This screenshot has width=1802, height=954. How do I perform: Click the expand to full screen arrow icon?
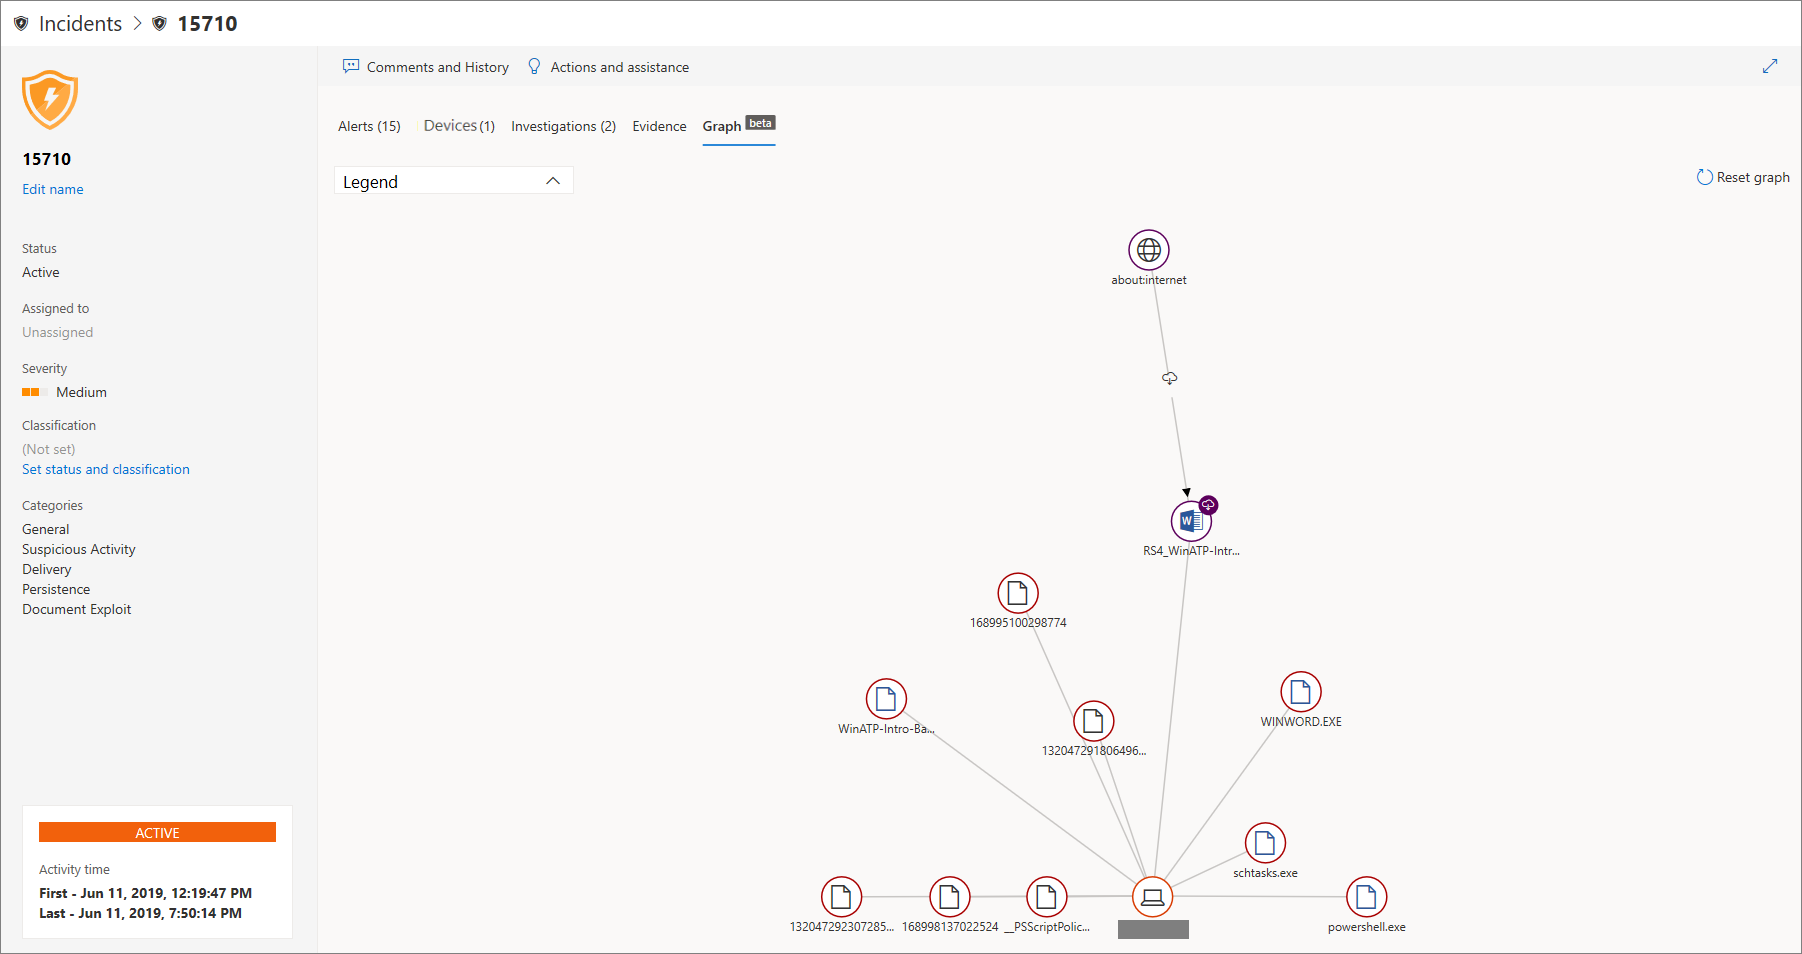tap(1770, 66)
